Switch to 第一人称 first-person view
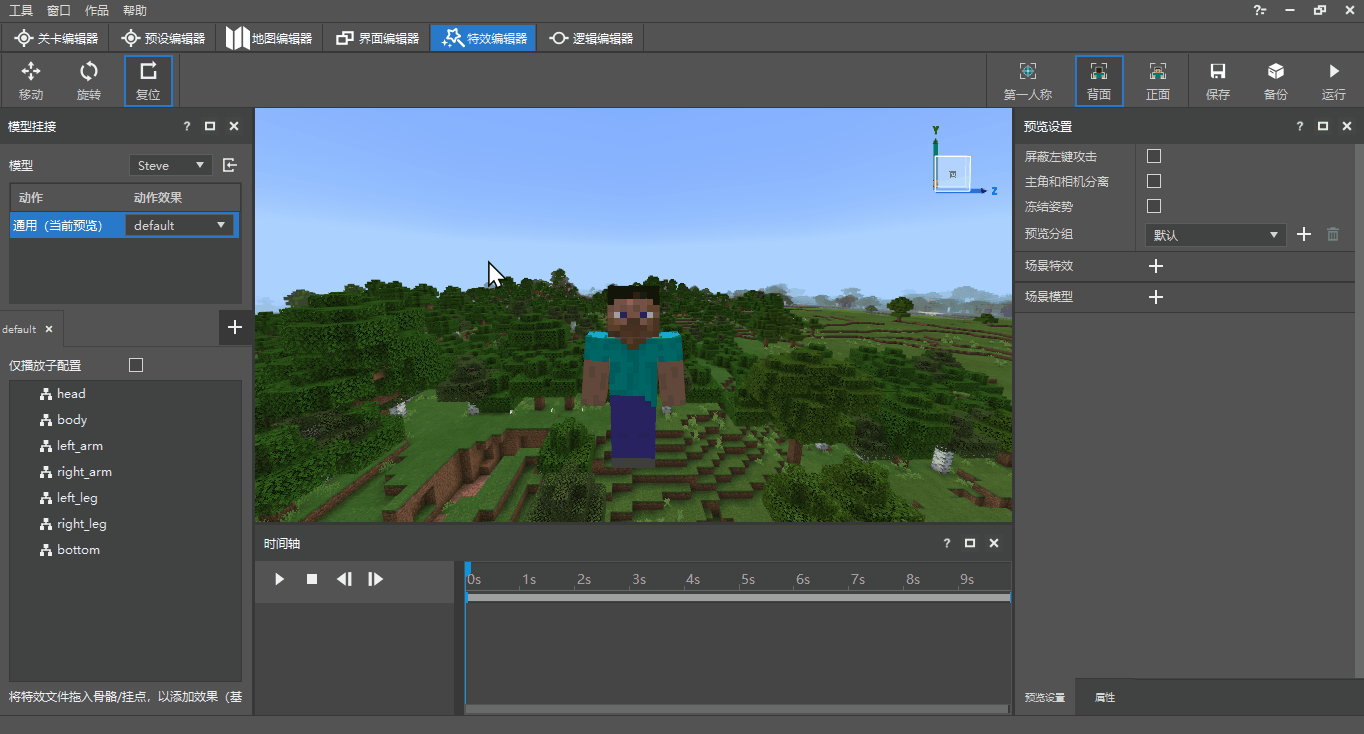This screenshot has width=1364, height=734. pyautogui.click(x=1028, y=81)
